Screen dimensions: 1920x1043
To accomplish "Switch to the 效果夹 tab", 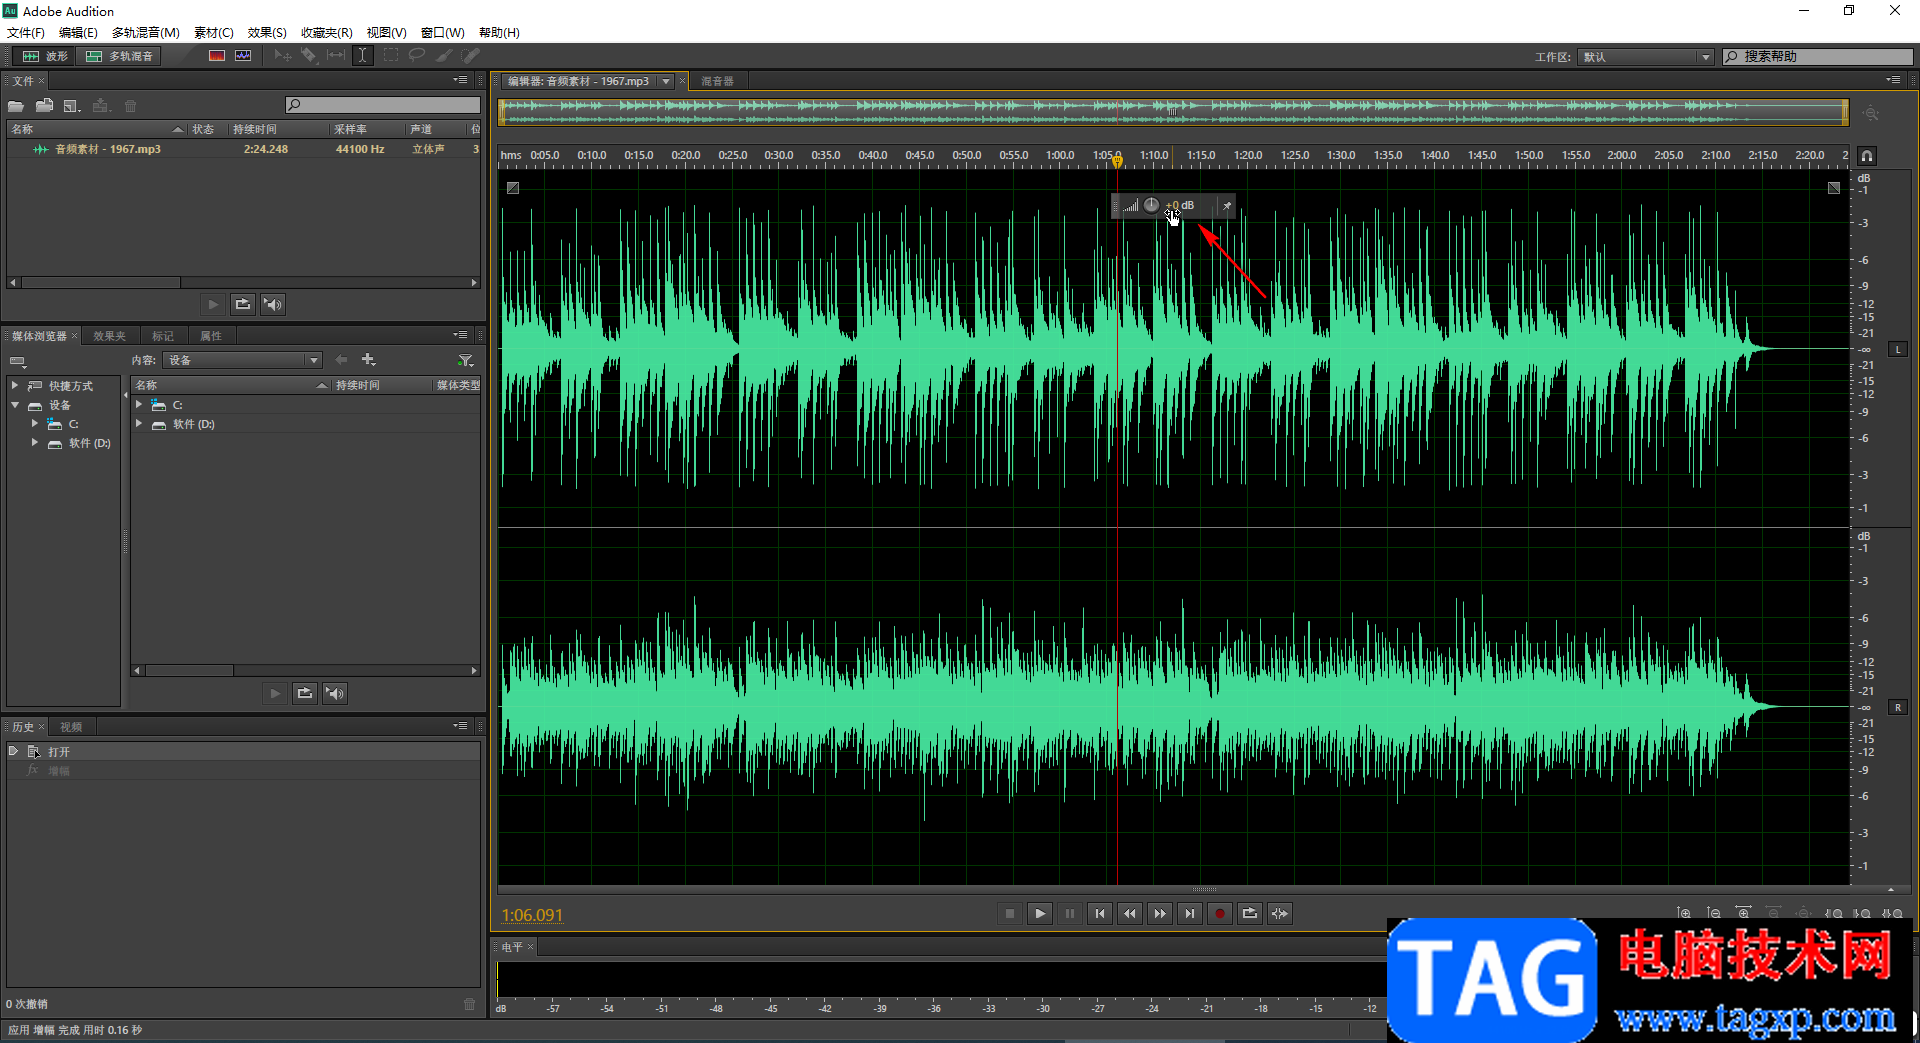I will click(x=109, y=336).
